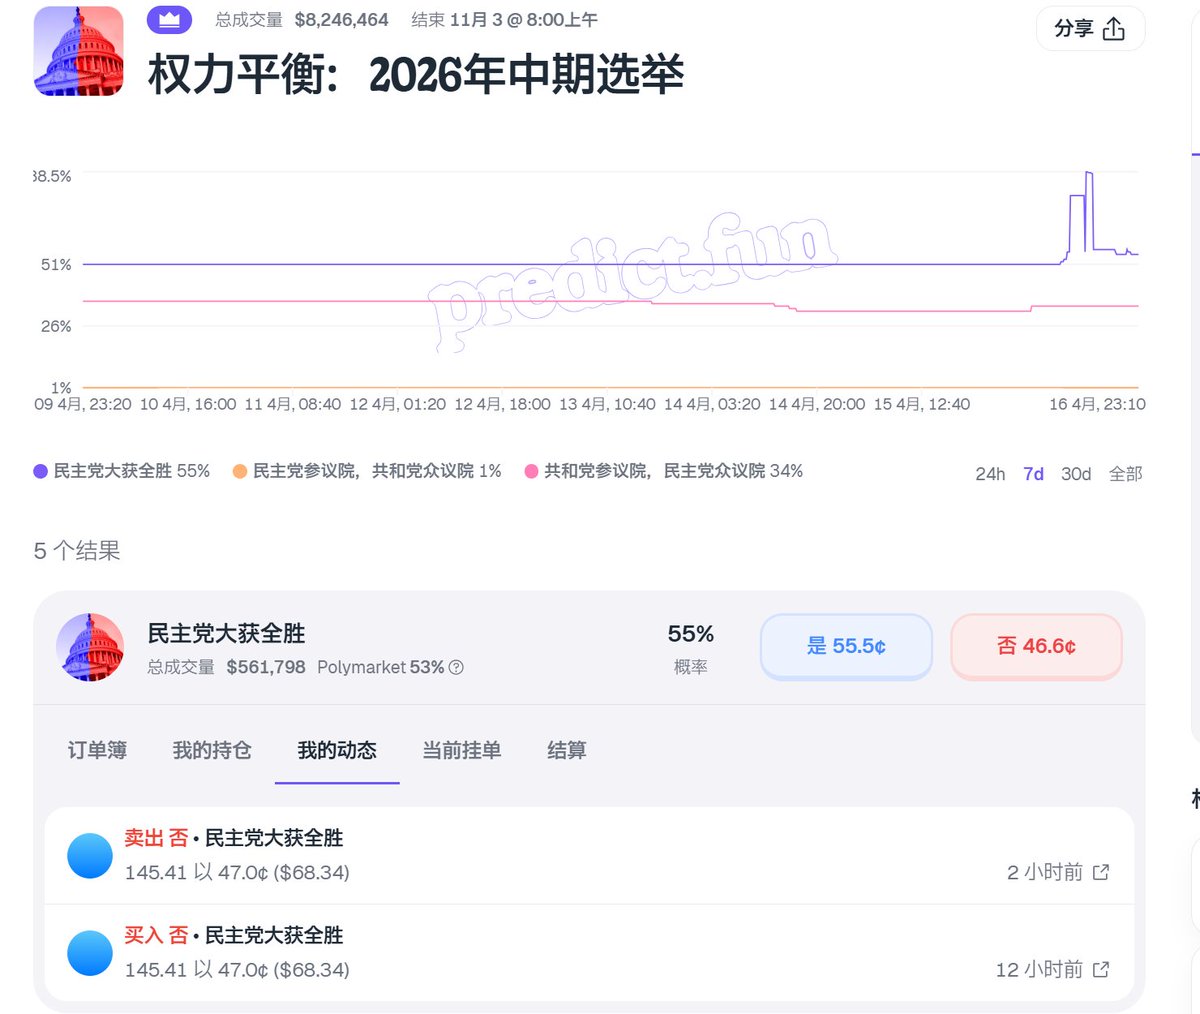Click the 分享 share button

pyautogui.click(x=1090, y=29)
